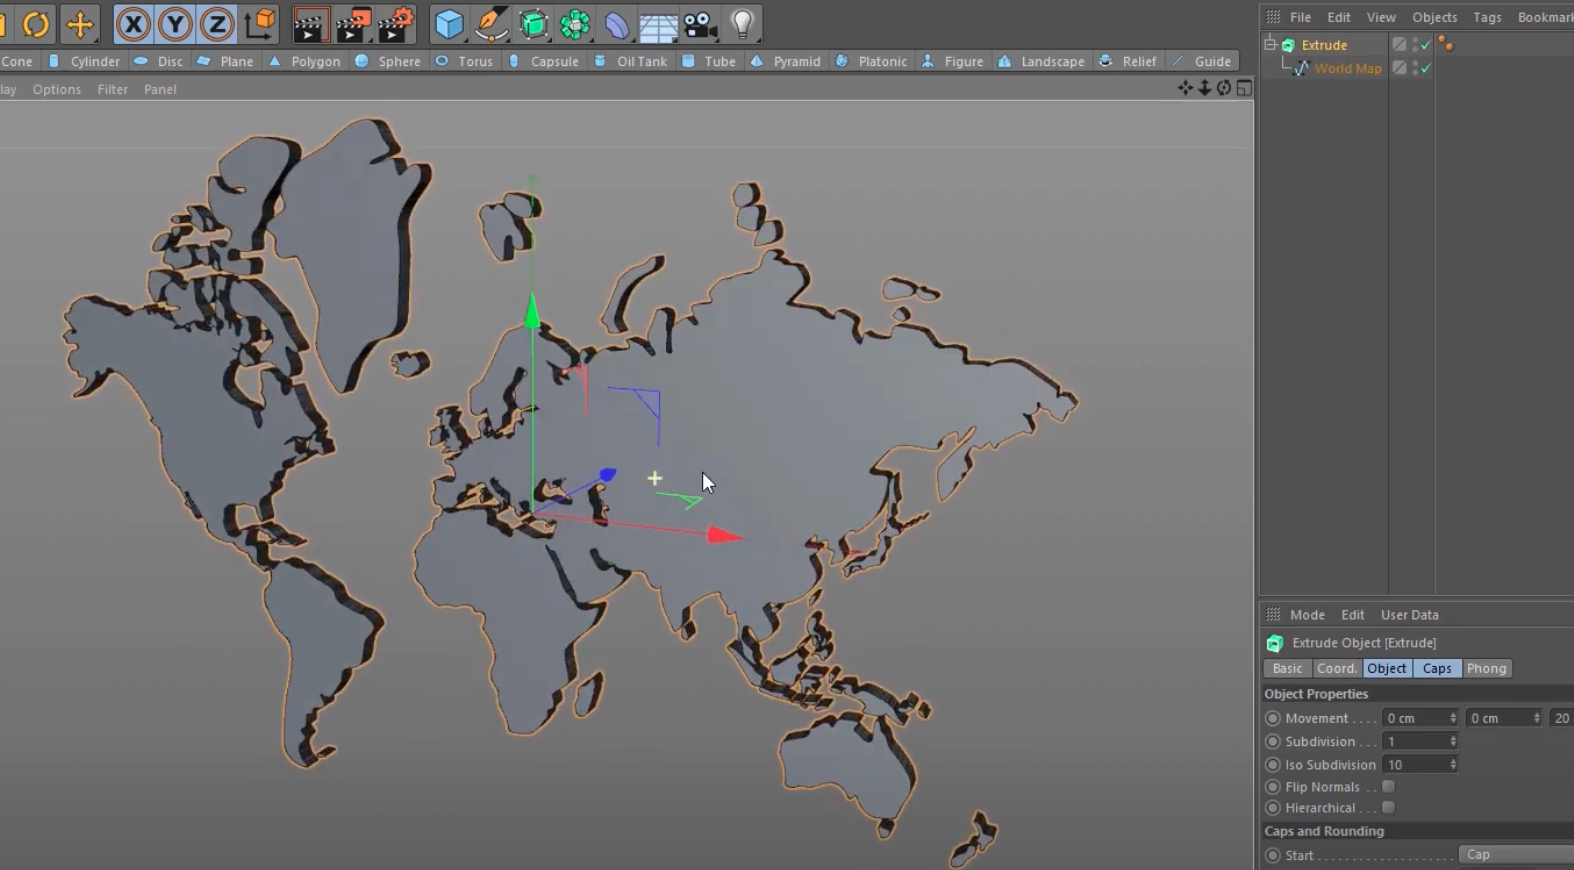Click Subdivision value stepper arrows
1574x870 pixels.
[x=1453, y=742]
